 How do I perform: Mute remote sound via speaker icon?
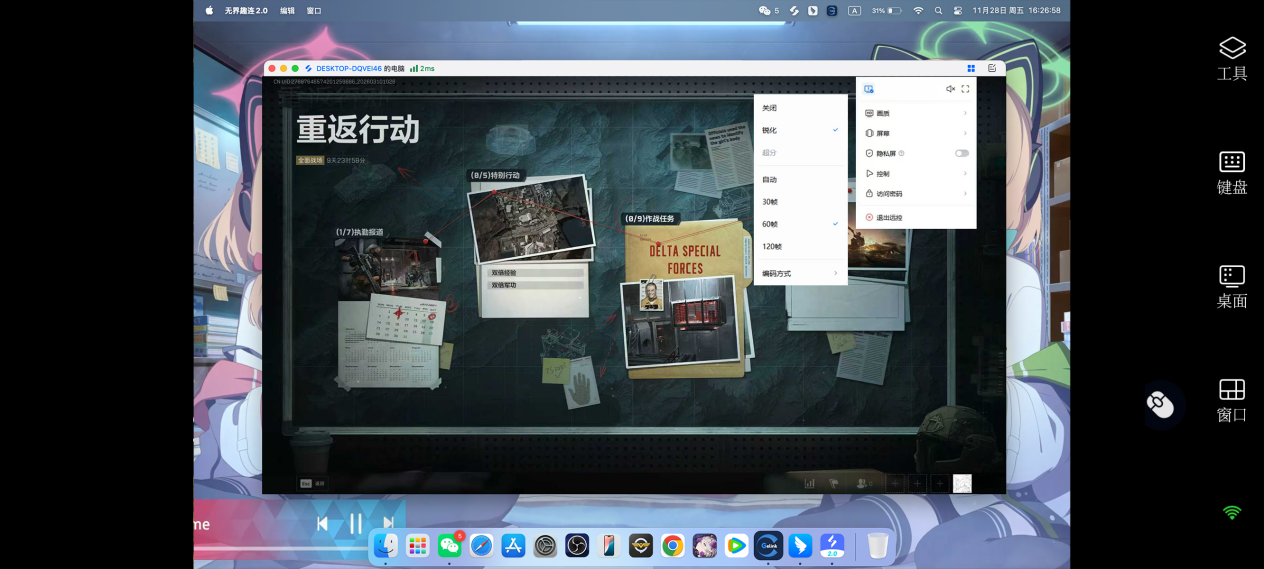(x=950, y=89)
